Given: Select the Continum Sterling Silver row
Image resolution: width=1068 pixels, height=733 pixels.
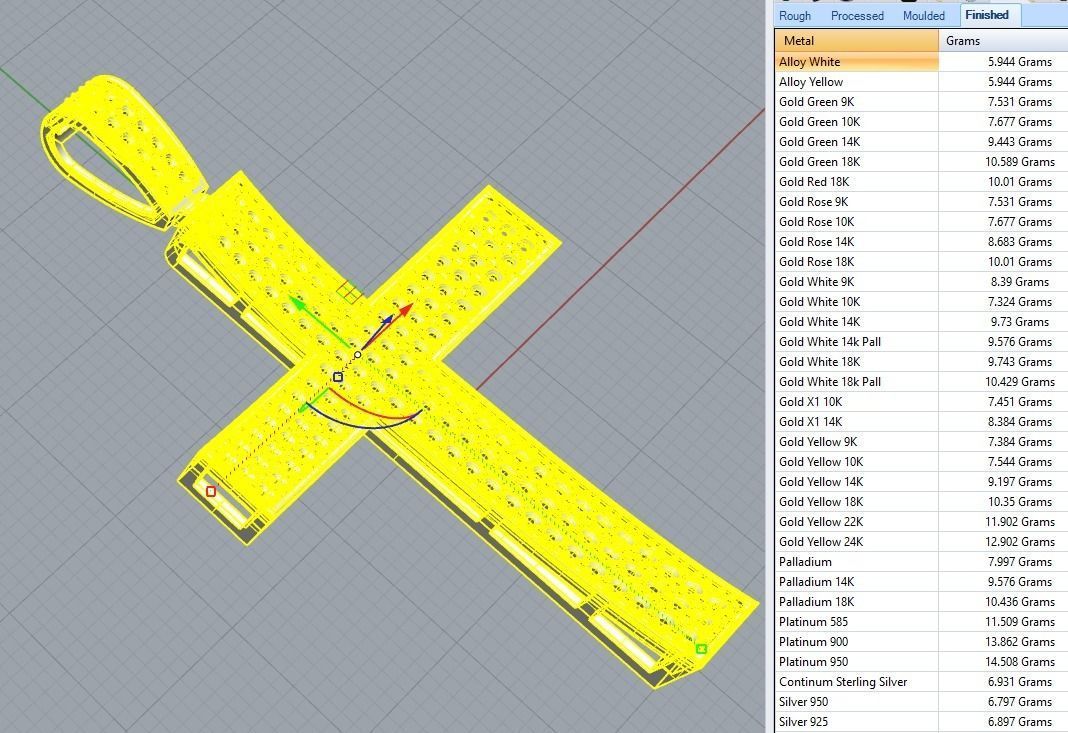Looking at the screenshot, I should tap(922, 681).
